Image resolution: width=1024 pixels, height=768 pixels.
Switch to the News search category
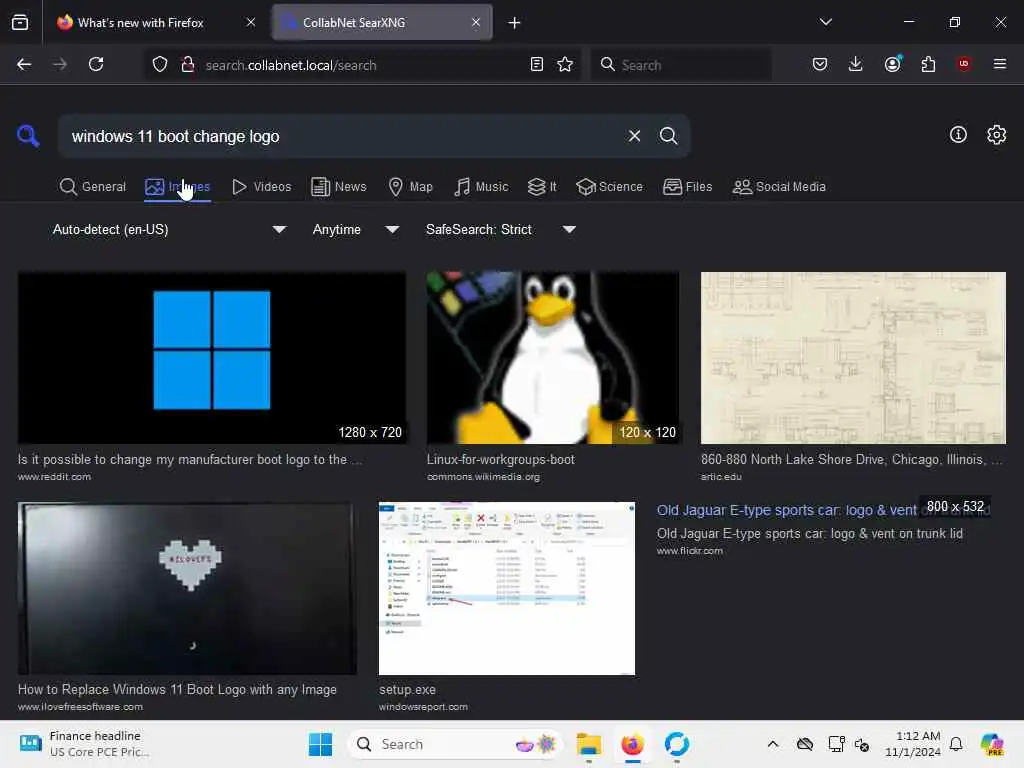click(338, 187)
